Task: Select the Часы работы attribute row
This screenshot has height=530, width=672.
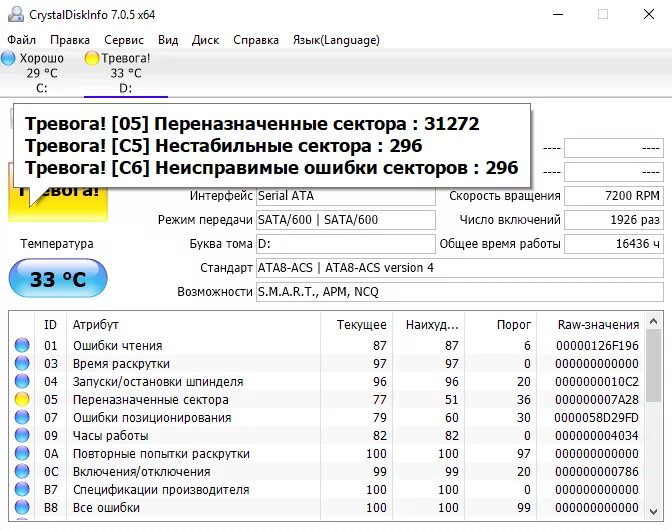Action: pos(327,435)
